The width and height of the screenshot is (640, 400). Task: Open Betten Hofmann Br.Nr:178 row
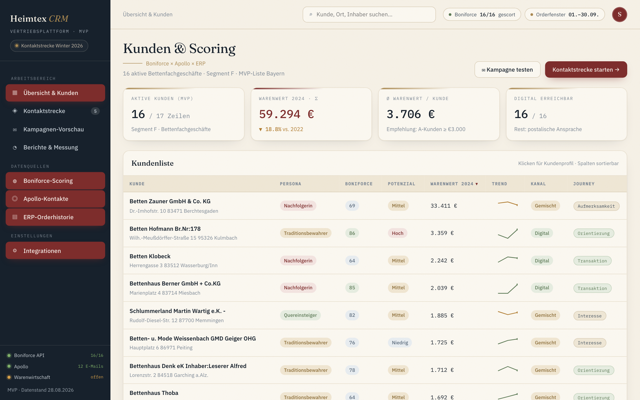(x=375, y=233)
